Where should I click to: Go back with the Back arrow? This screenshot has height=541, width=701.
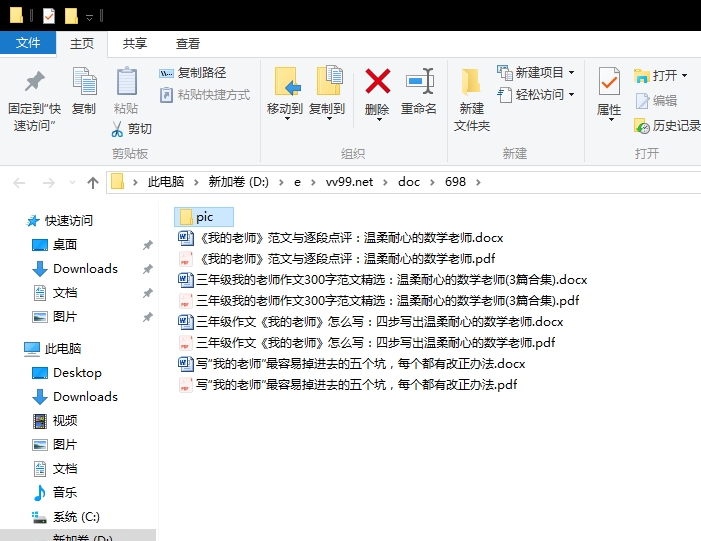19,182
